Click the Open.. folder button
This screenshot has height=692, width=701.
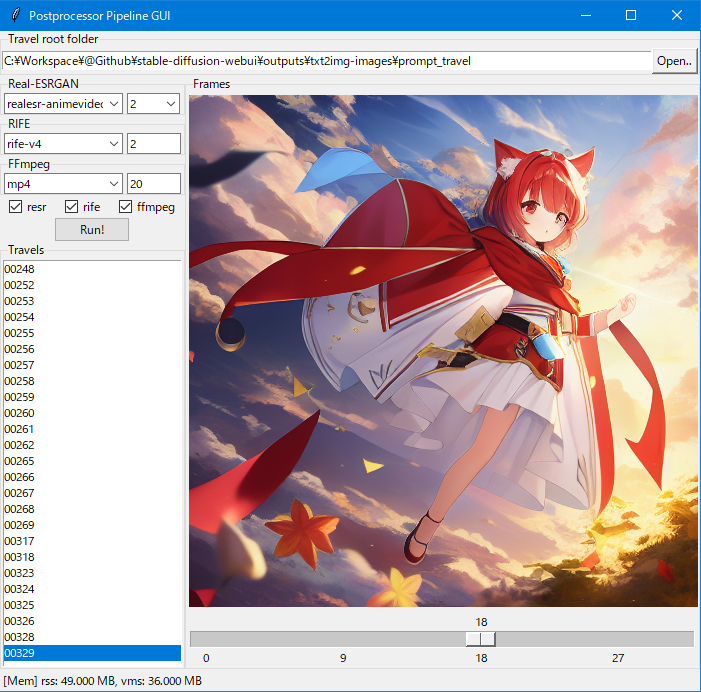click(x=674, y=61)
